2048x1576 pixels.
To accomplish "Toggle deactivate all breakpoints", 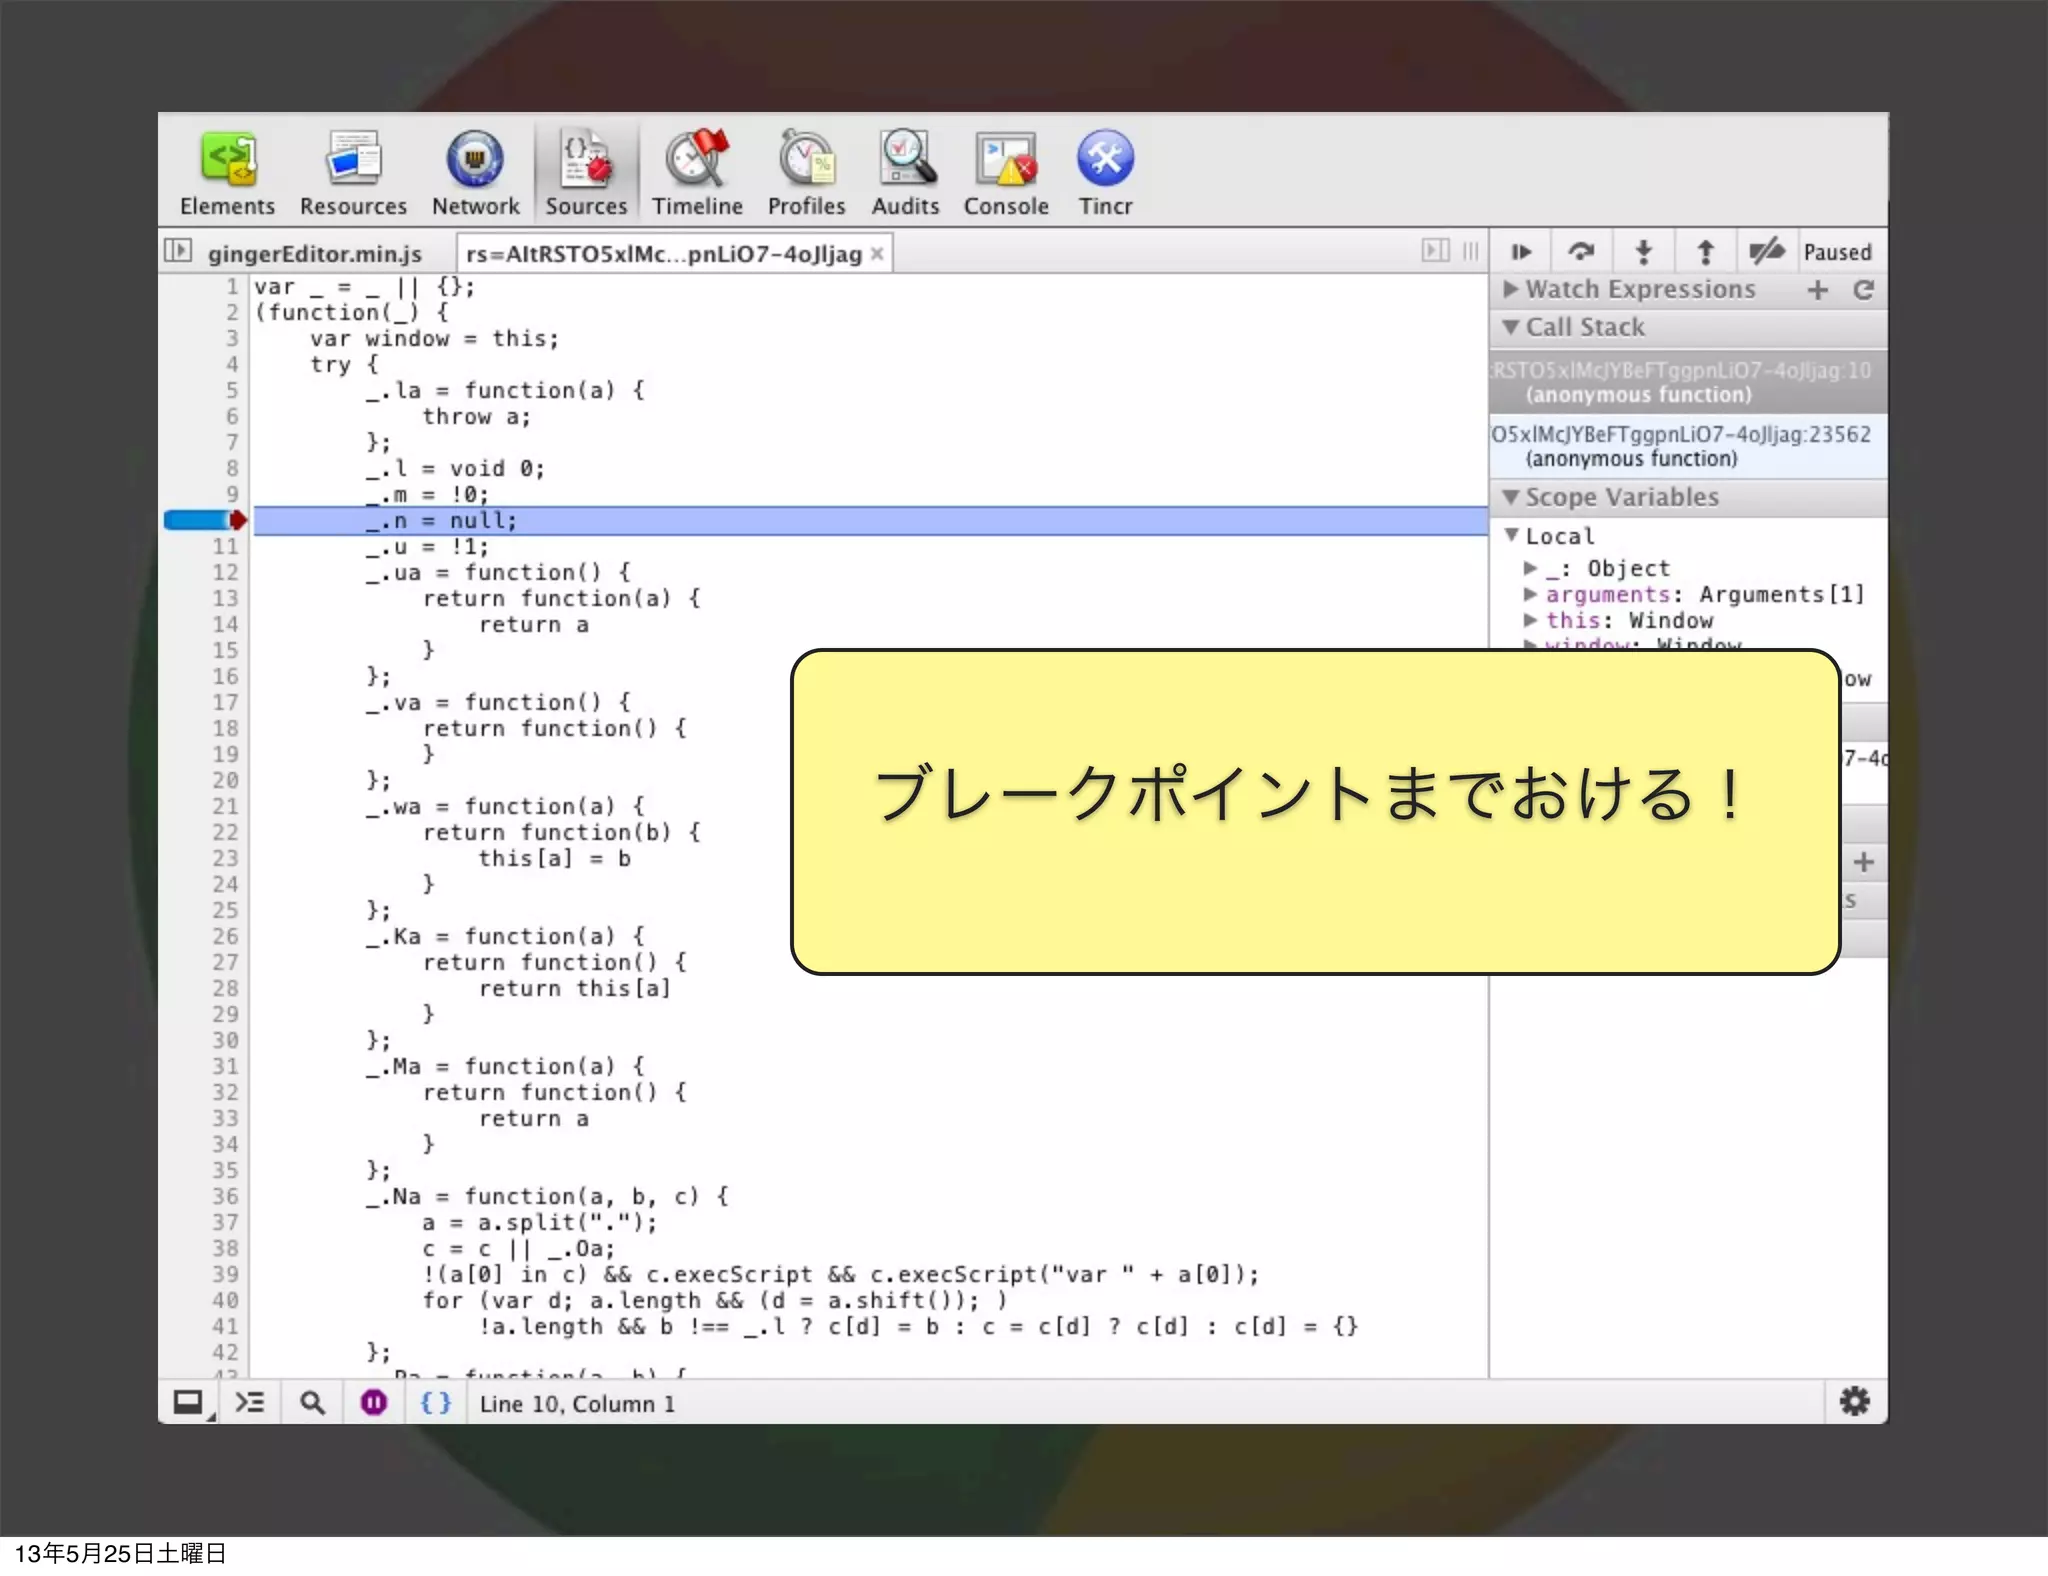I will pos(1766,252).
